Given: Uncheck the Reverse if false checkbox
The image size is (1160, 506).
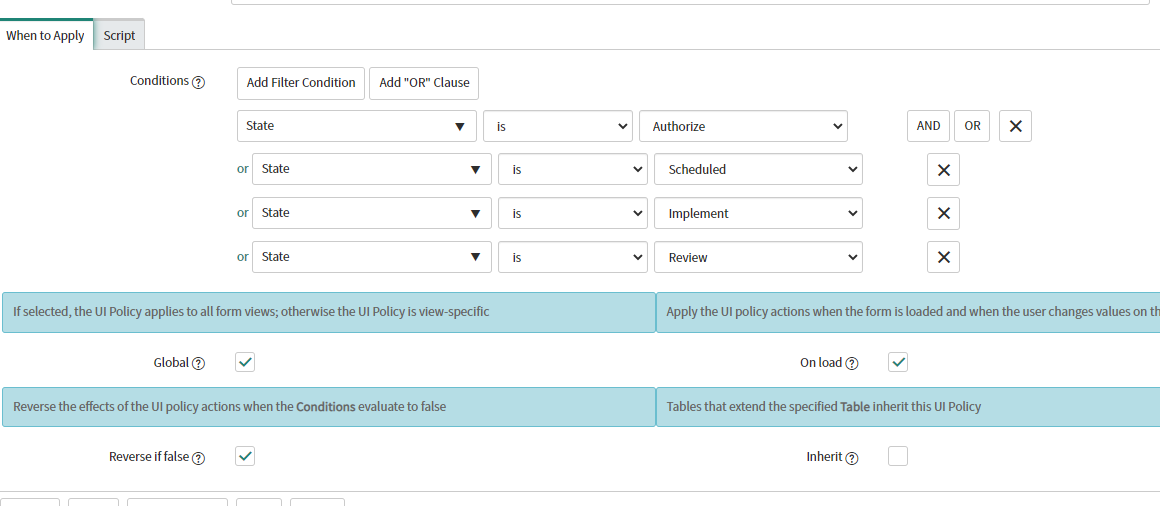Looking at the screenshot, I should coord(245,456).
